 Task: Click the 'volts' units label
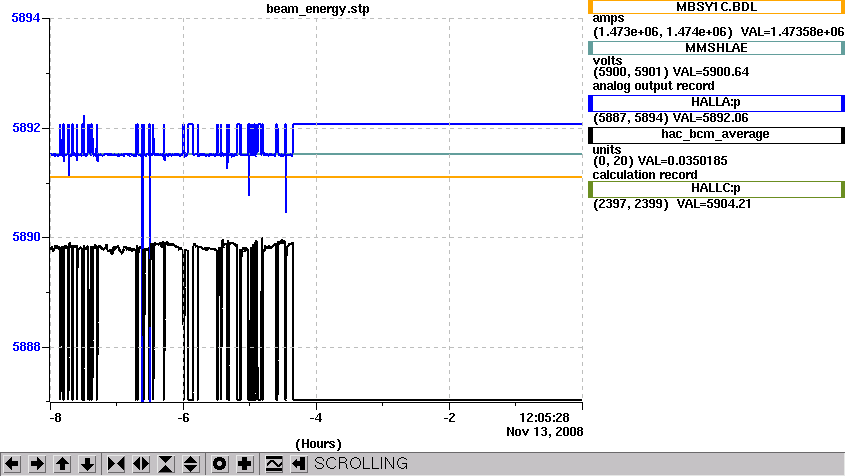607,60
